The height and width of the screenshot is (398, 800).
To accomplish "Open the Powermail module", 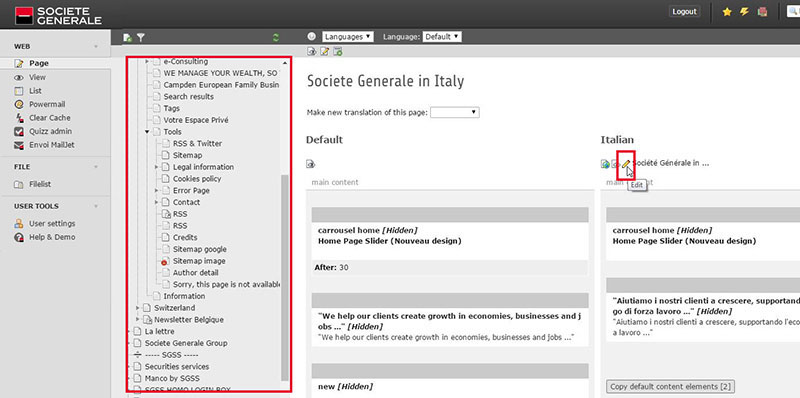I will click(47, 104).
